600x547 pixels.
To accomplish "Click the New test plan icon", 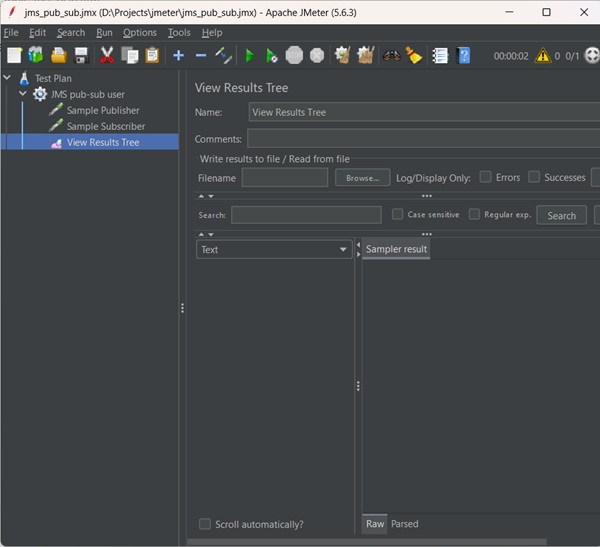I will click(14, 56).
